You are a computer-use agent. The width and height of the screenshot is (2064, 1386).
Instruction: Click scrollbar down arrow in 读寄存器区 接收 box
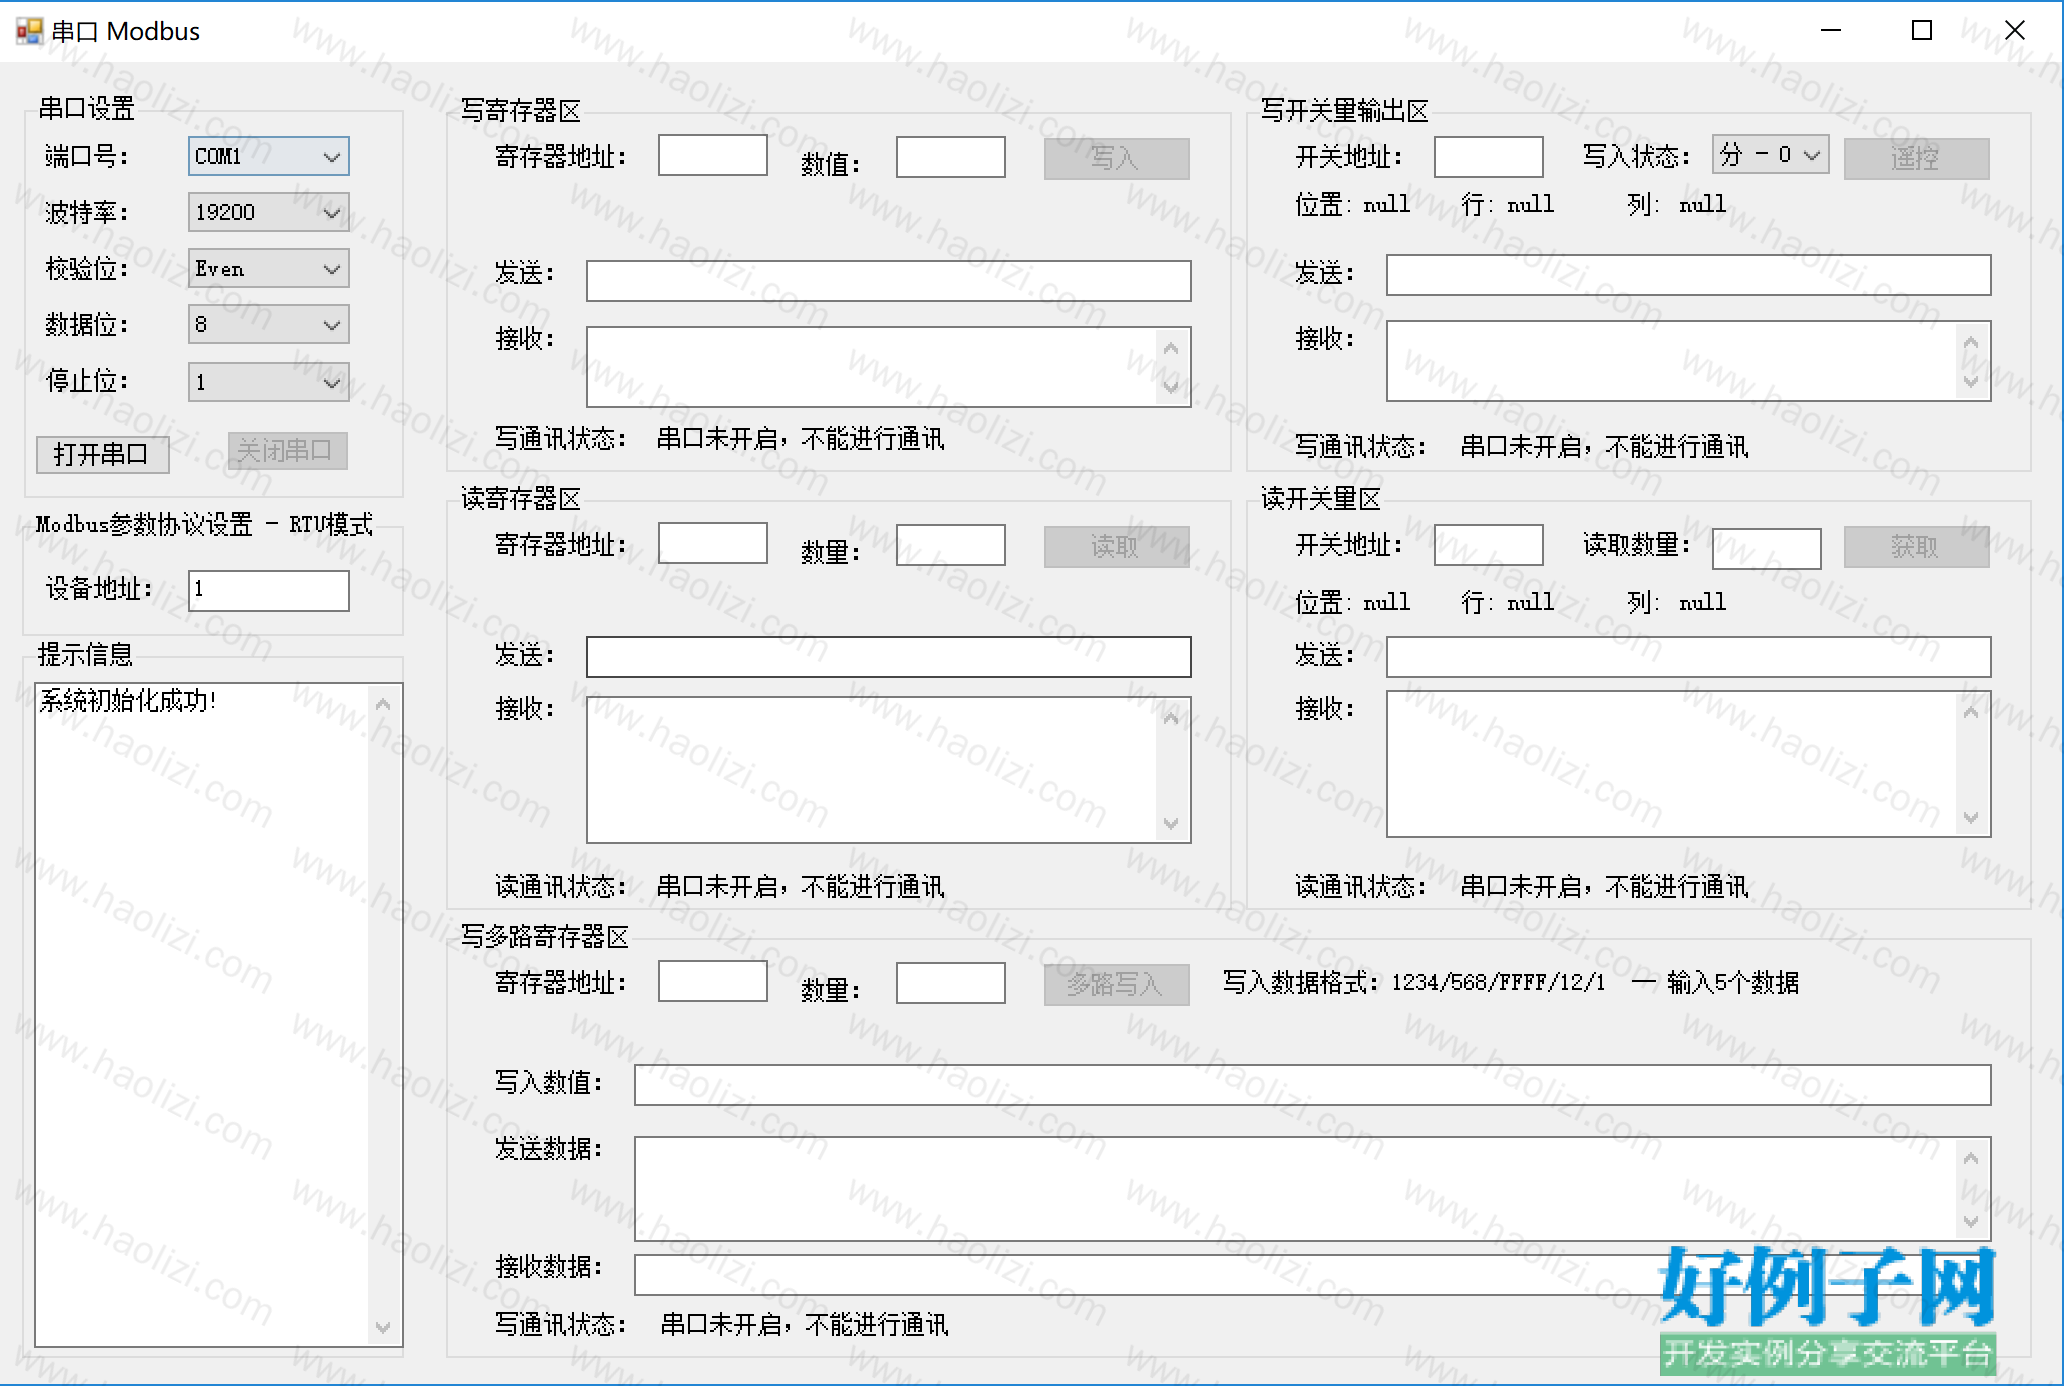coord(1171,824)
